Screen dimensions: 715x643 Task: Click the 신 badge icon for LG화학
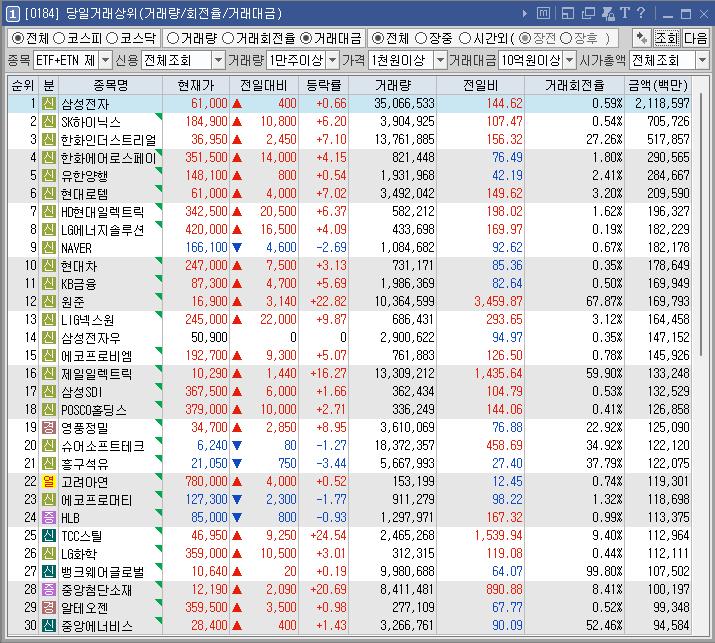[x=49, y=553]
